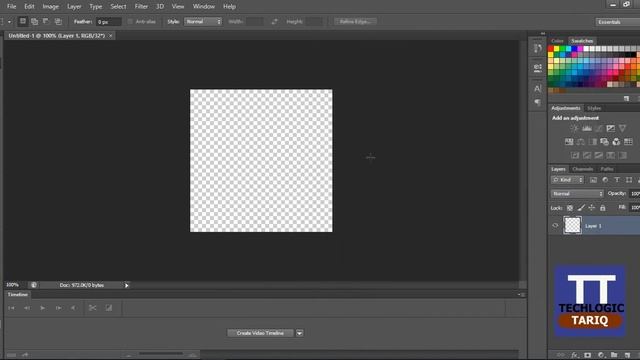Toggle lock transparent pixels
This screenshot has width=640, height=360.
click(570, 208)
